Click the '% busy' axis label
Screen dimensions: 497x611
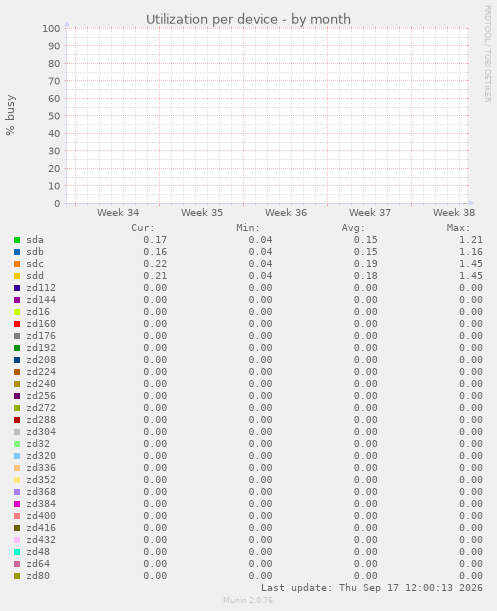click(x=10, y=115)
